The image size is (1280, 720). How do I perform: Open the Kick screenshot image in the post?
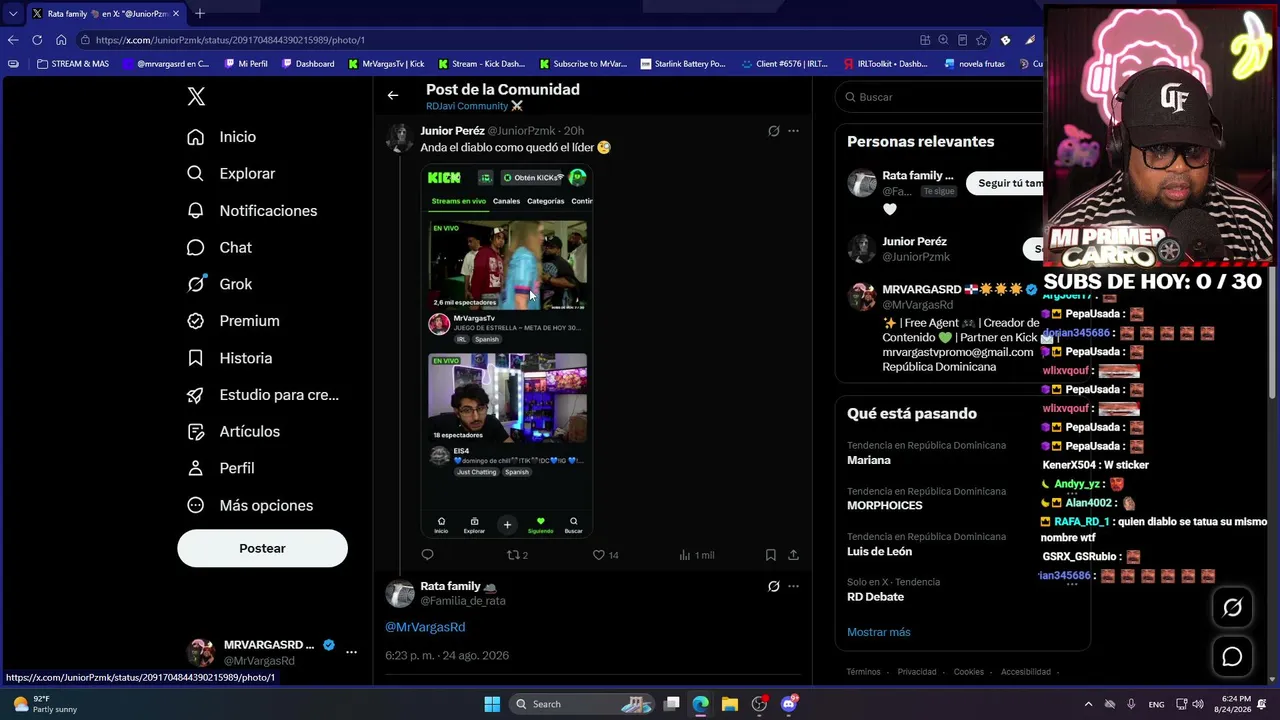[x=507, y=352]
